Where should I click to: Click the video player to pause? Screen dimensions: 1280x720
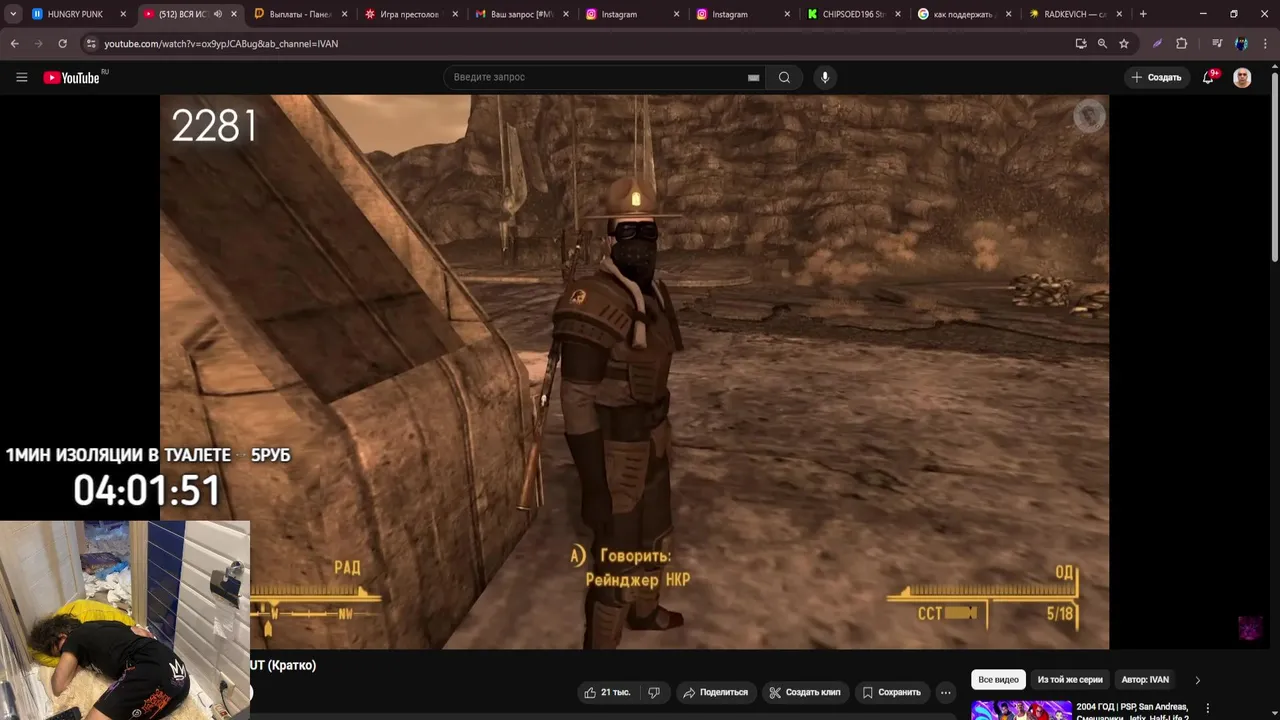click(x=634, y=372)
